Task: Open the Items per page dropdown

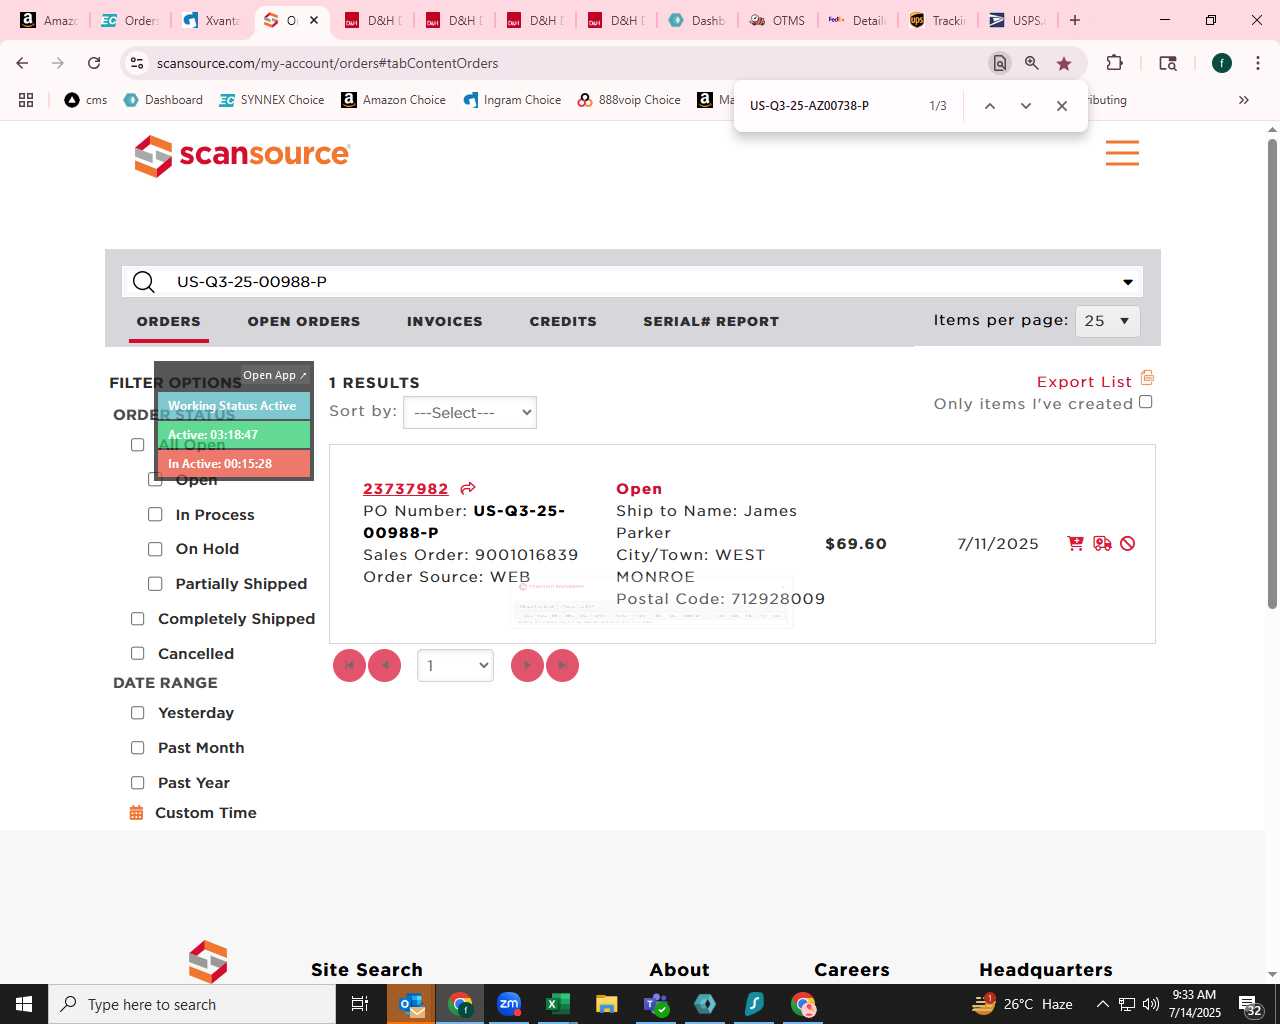Action: 1108,321
